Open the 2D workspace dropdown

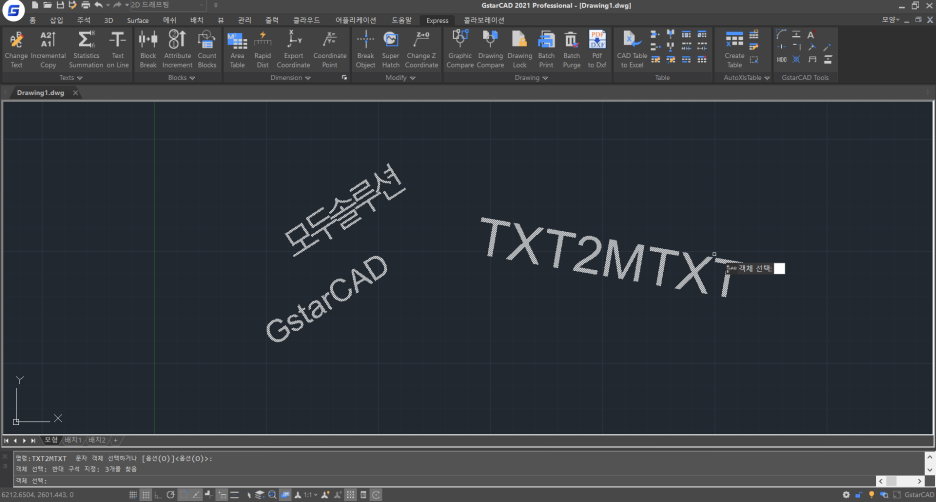click(x=168, y=5)
